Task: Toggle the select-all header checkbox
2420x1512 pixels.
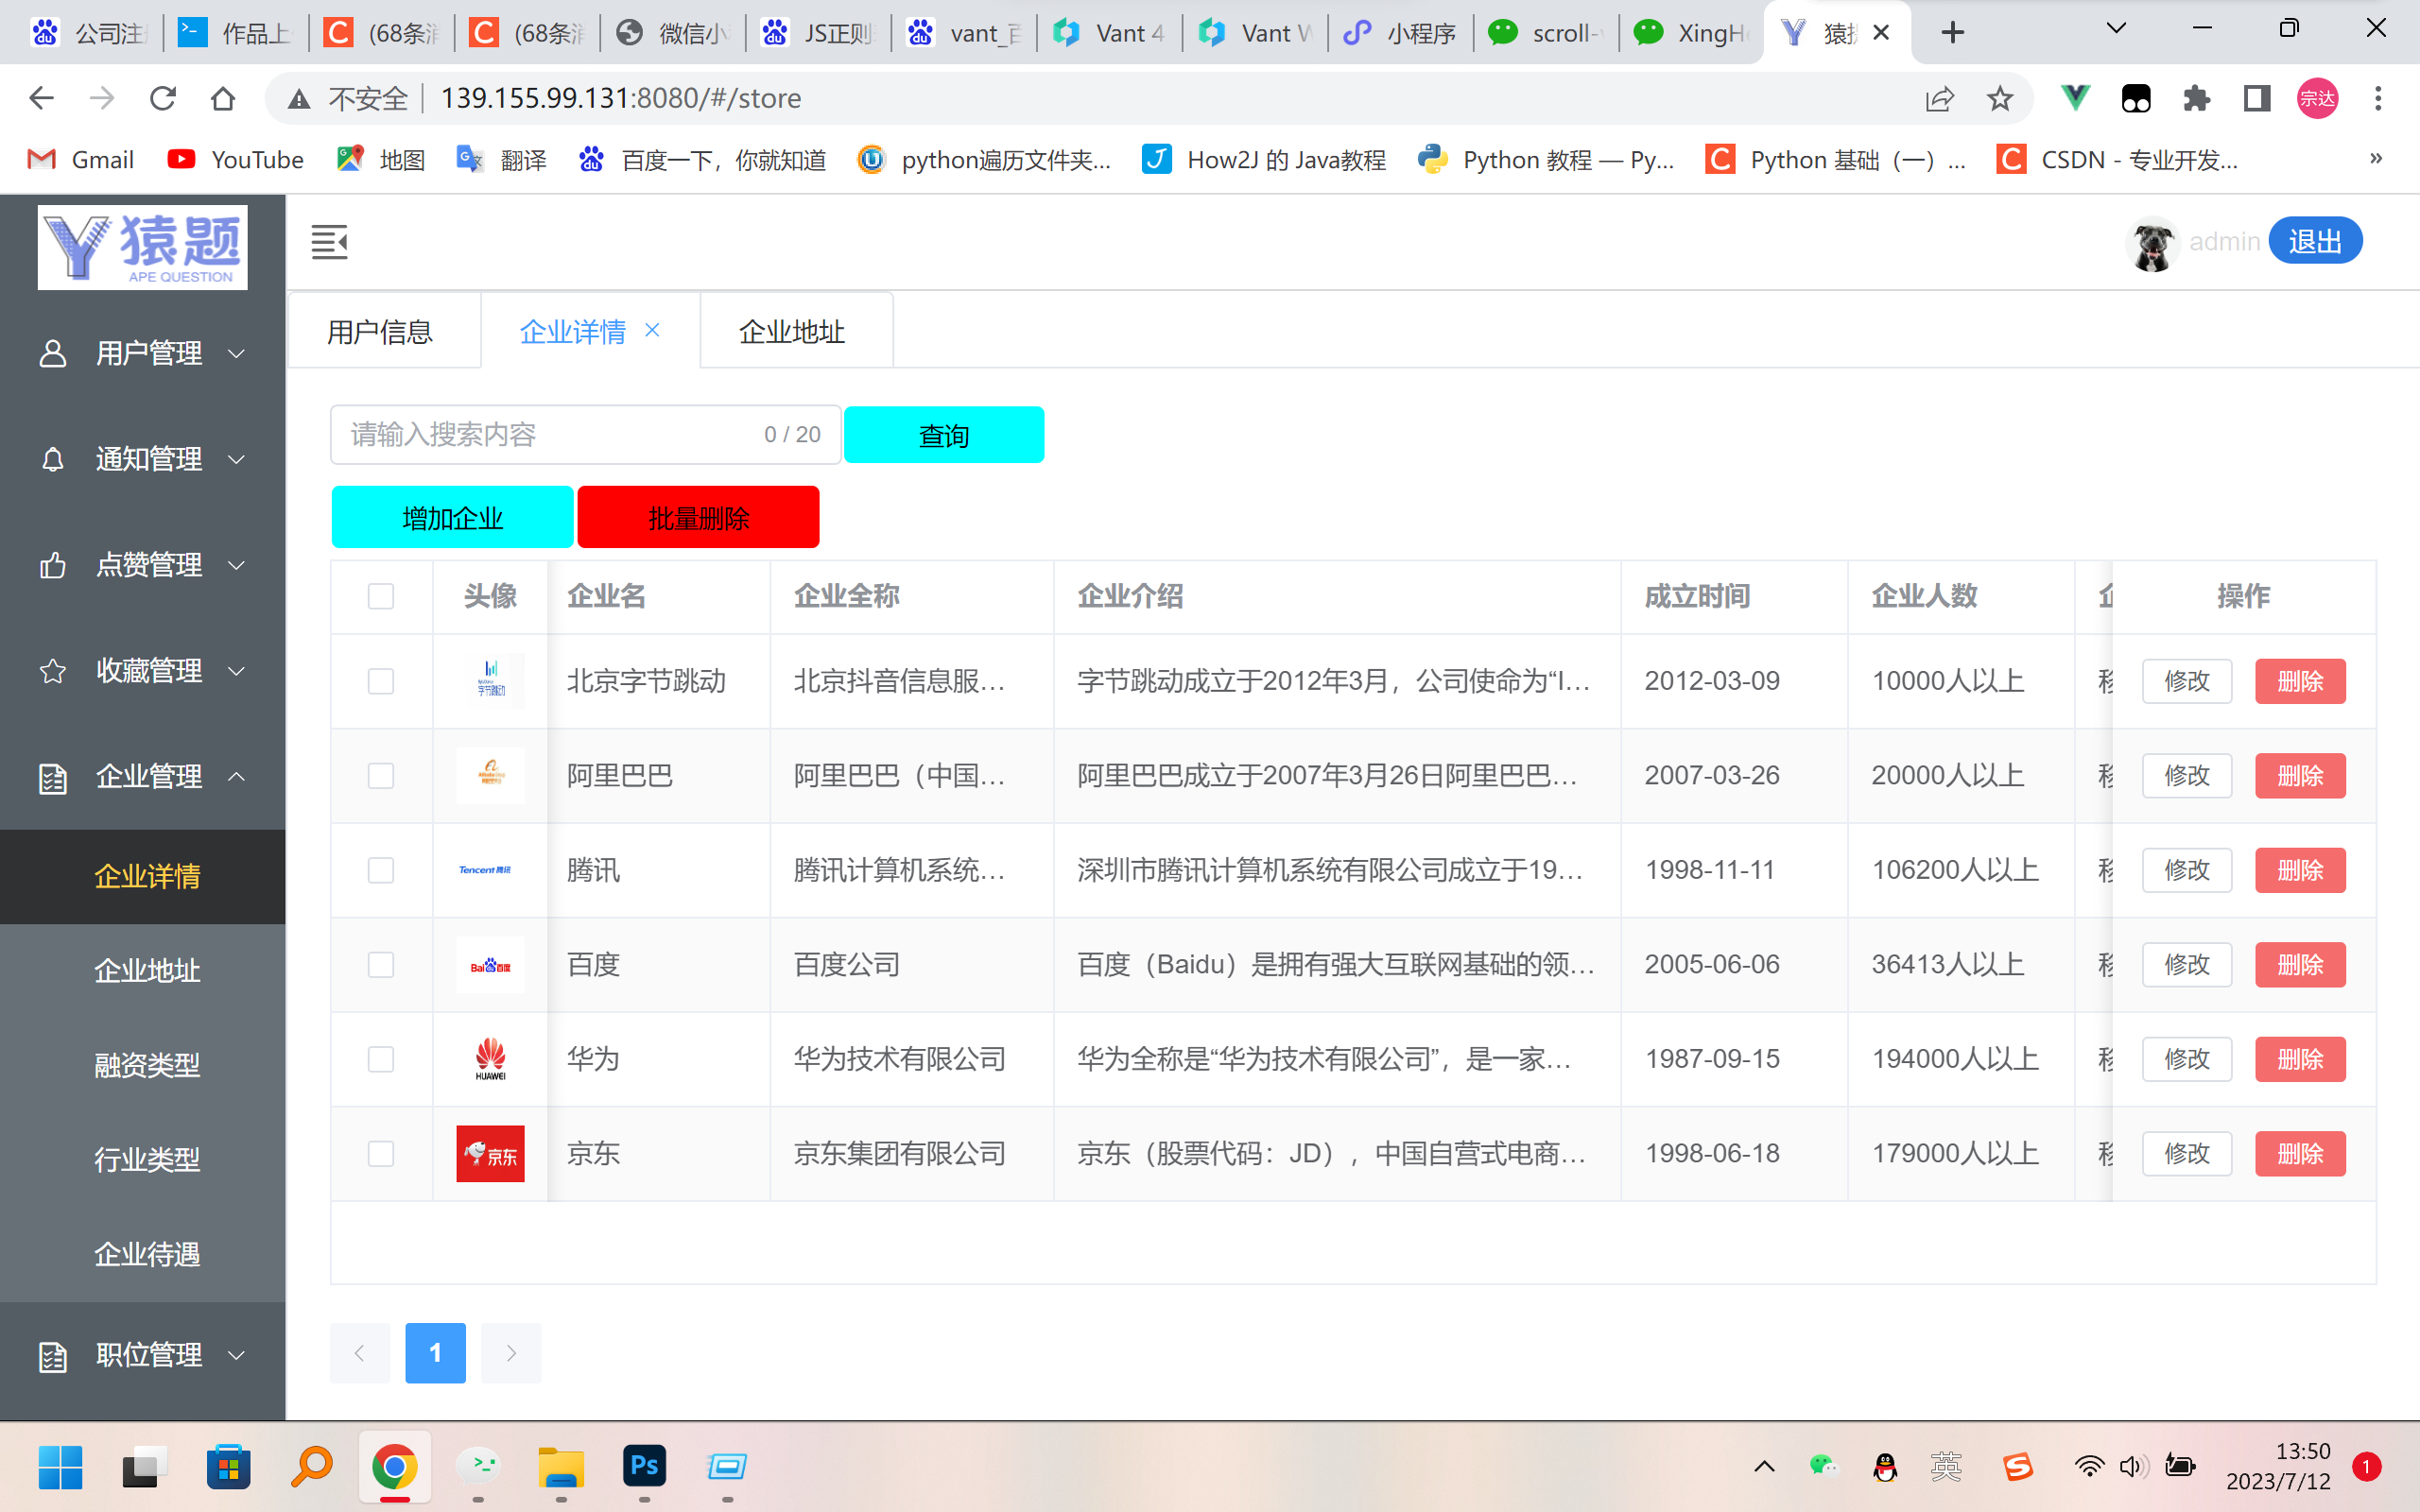Action: point(381,596)
